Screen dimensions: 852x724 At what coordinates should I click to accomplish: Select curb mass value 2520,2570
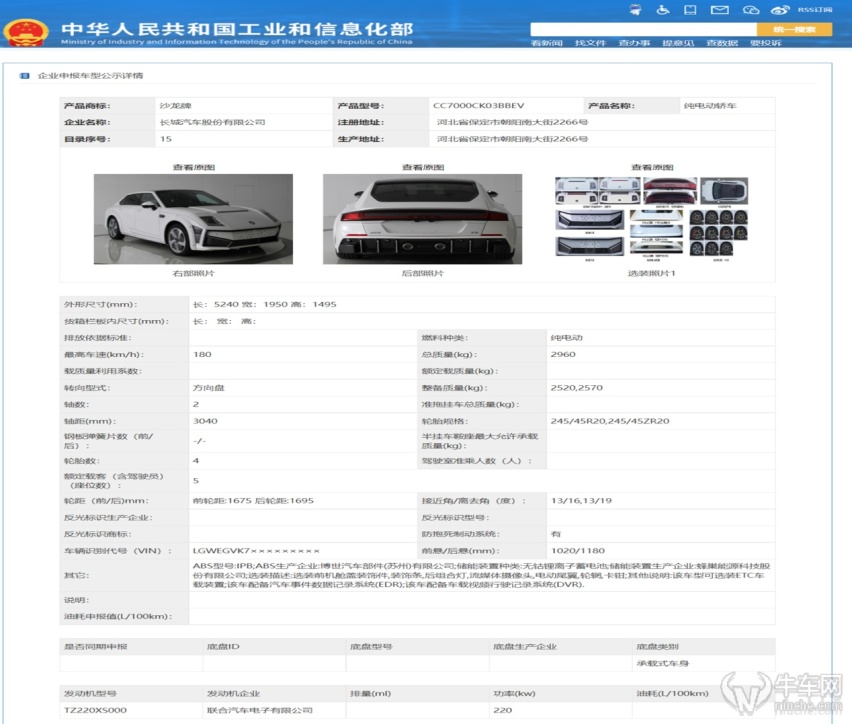[577, 388]
